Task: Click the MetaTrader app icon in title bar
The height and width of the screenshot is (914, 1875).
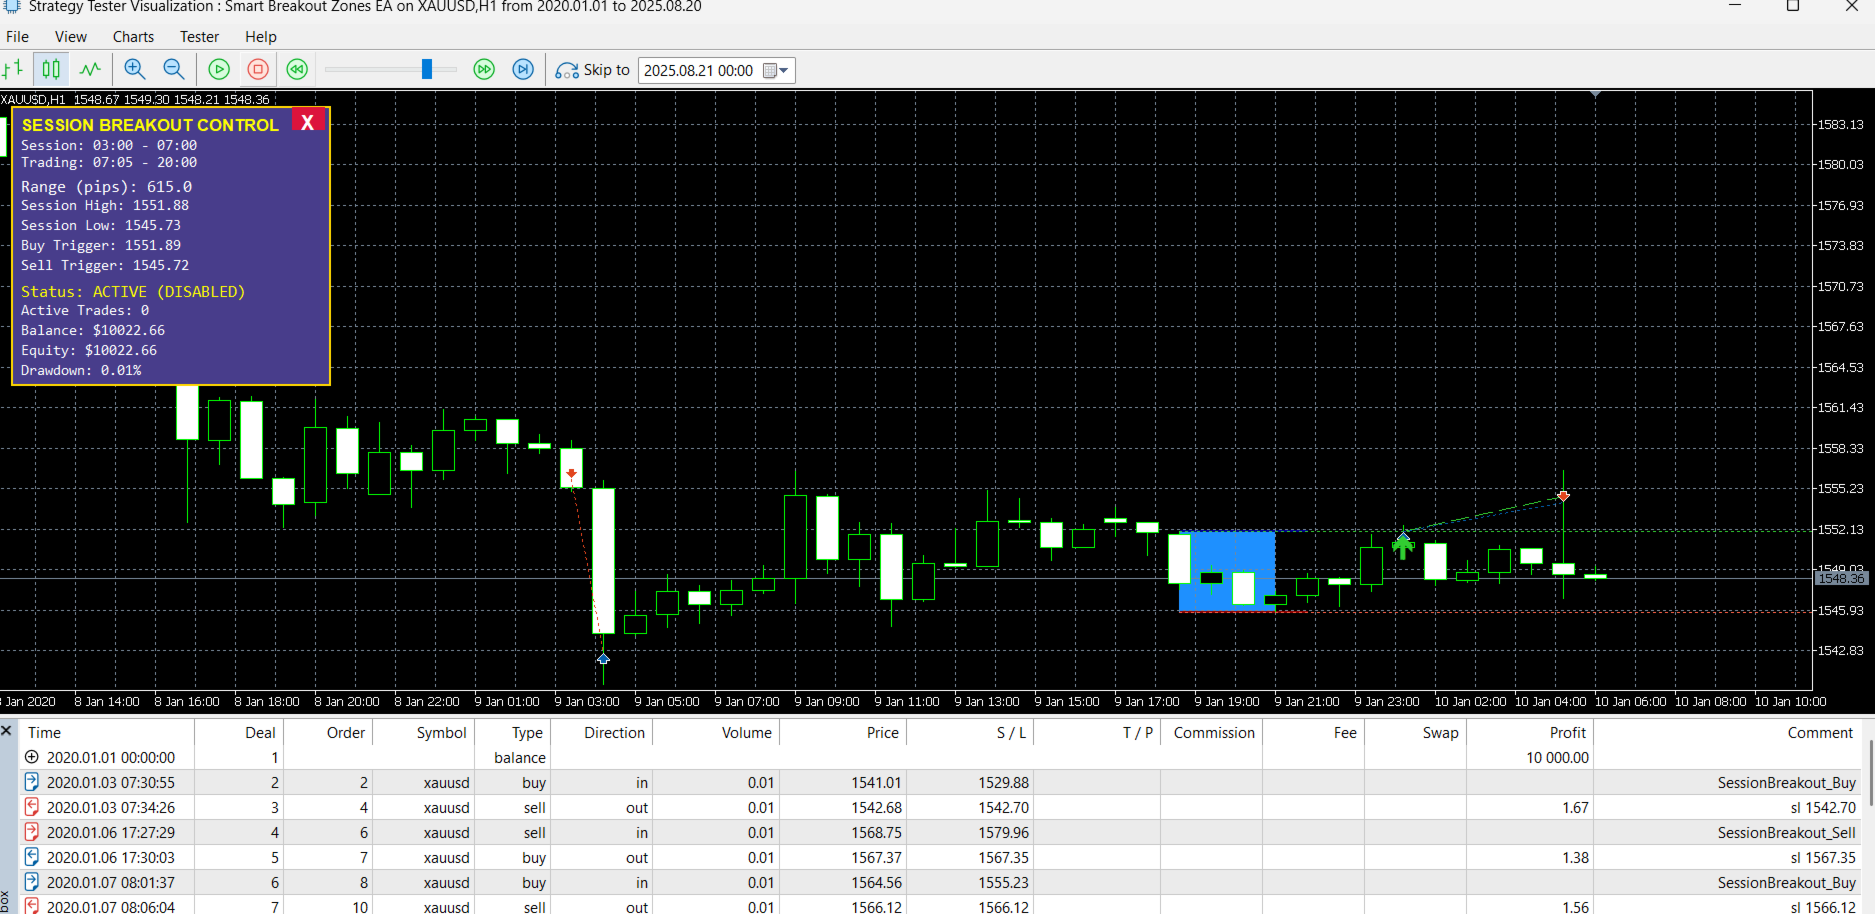Action: [x=11, y=6]
